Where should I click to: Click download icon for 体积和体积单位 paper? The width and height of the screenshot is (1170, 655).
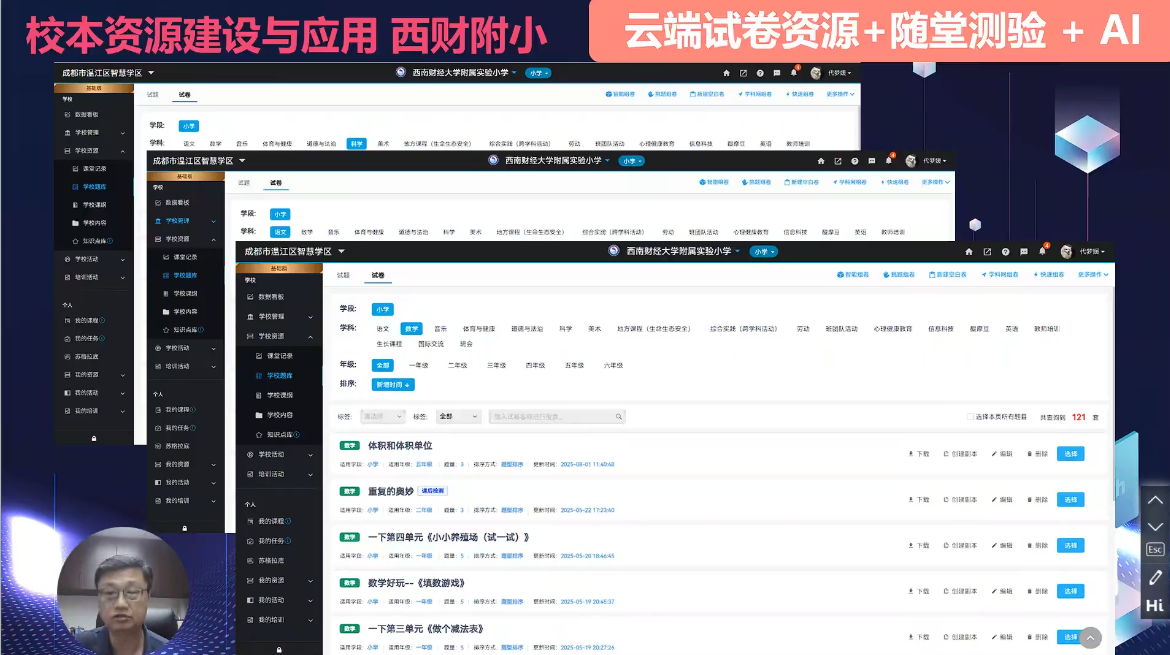tap(918, 454)
